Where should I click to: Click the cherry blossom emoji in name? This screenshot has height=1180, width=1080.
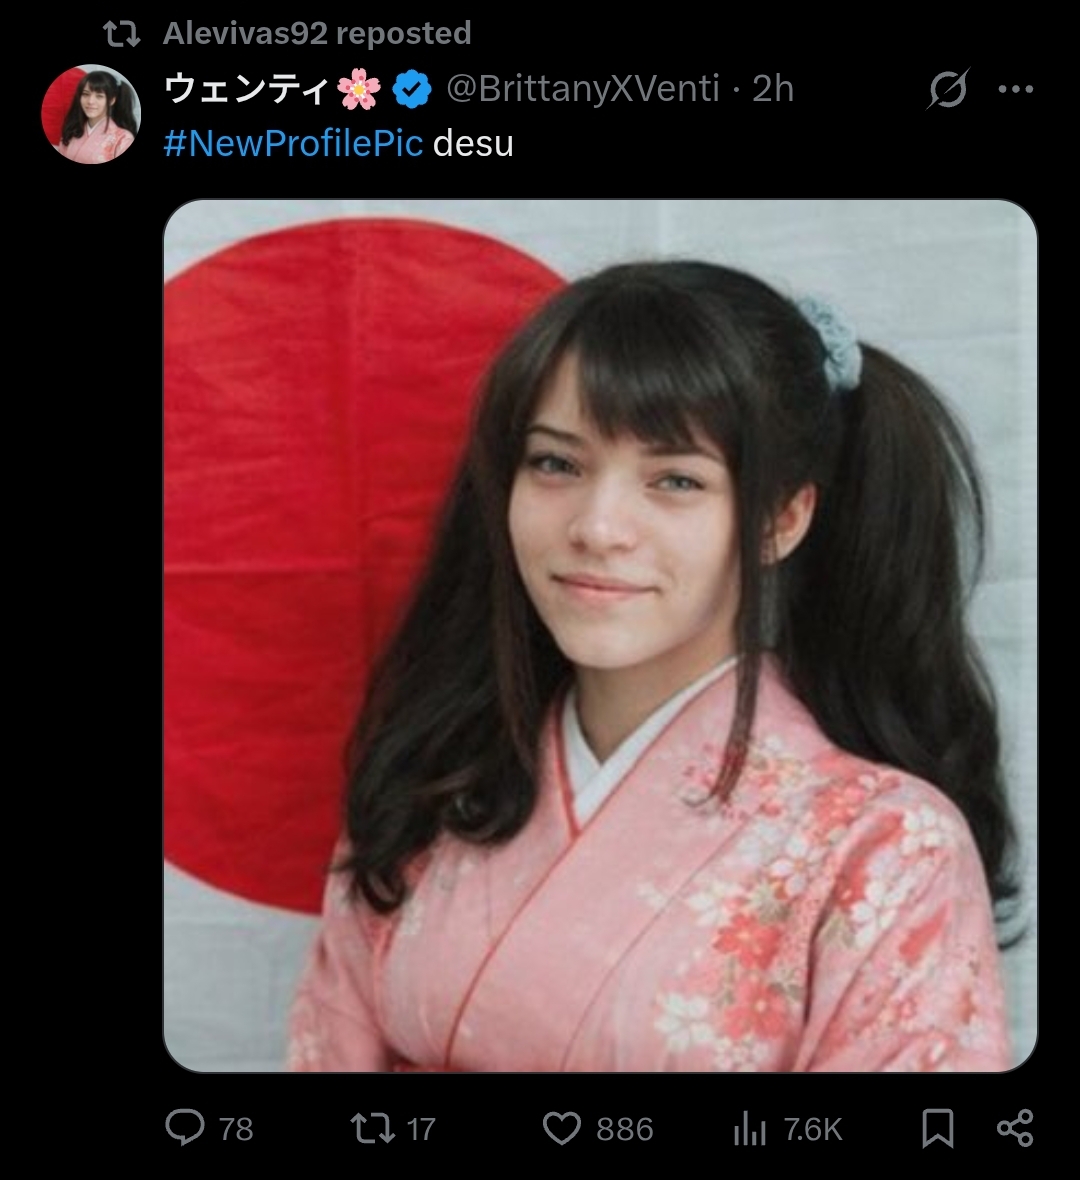[359, 90]
